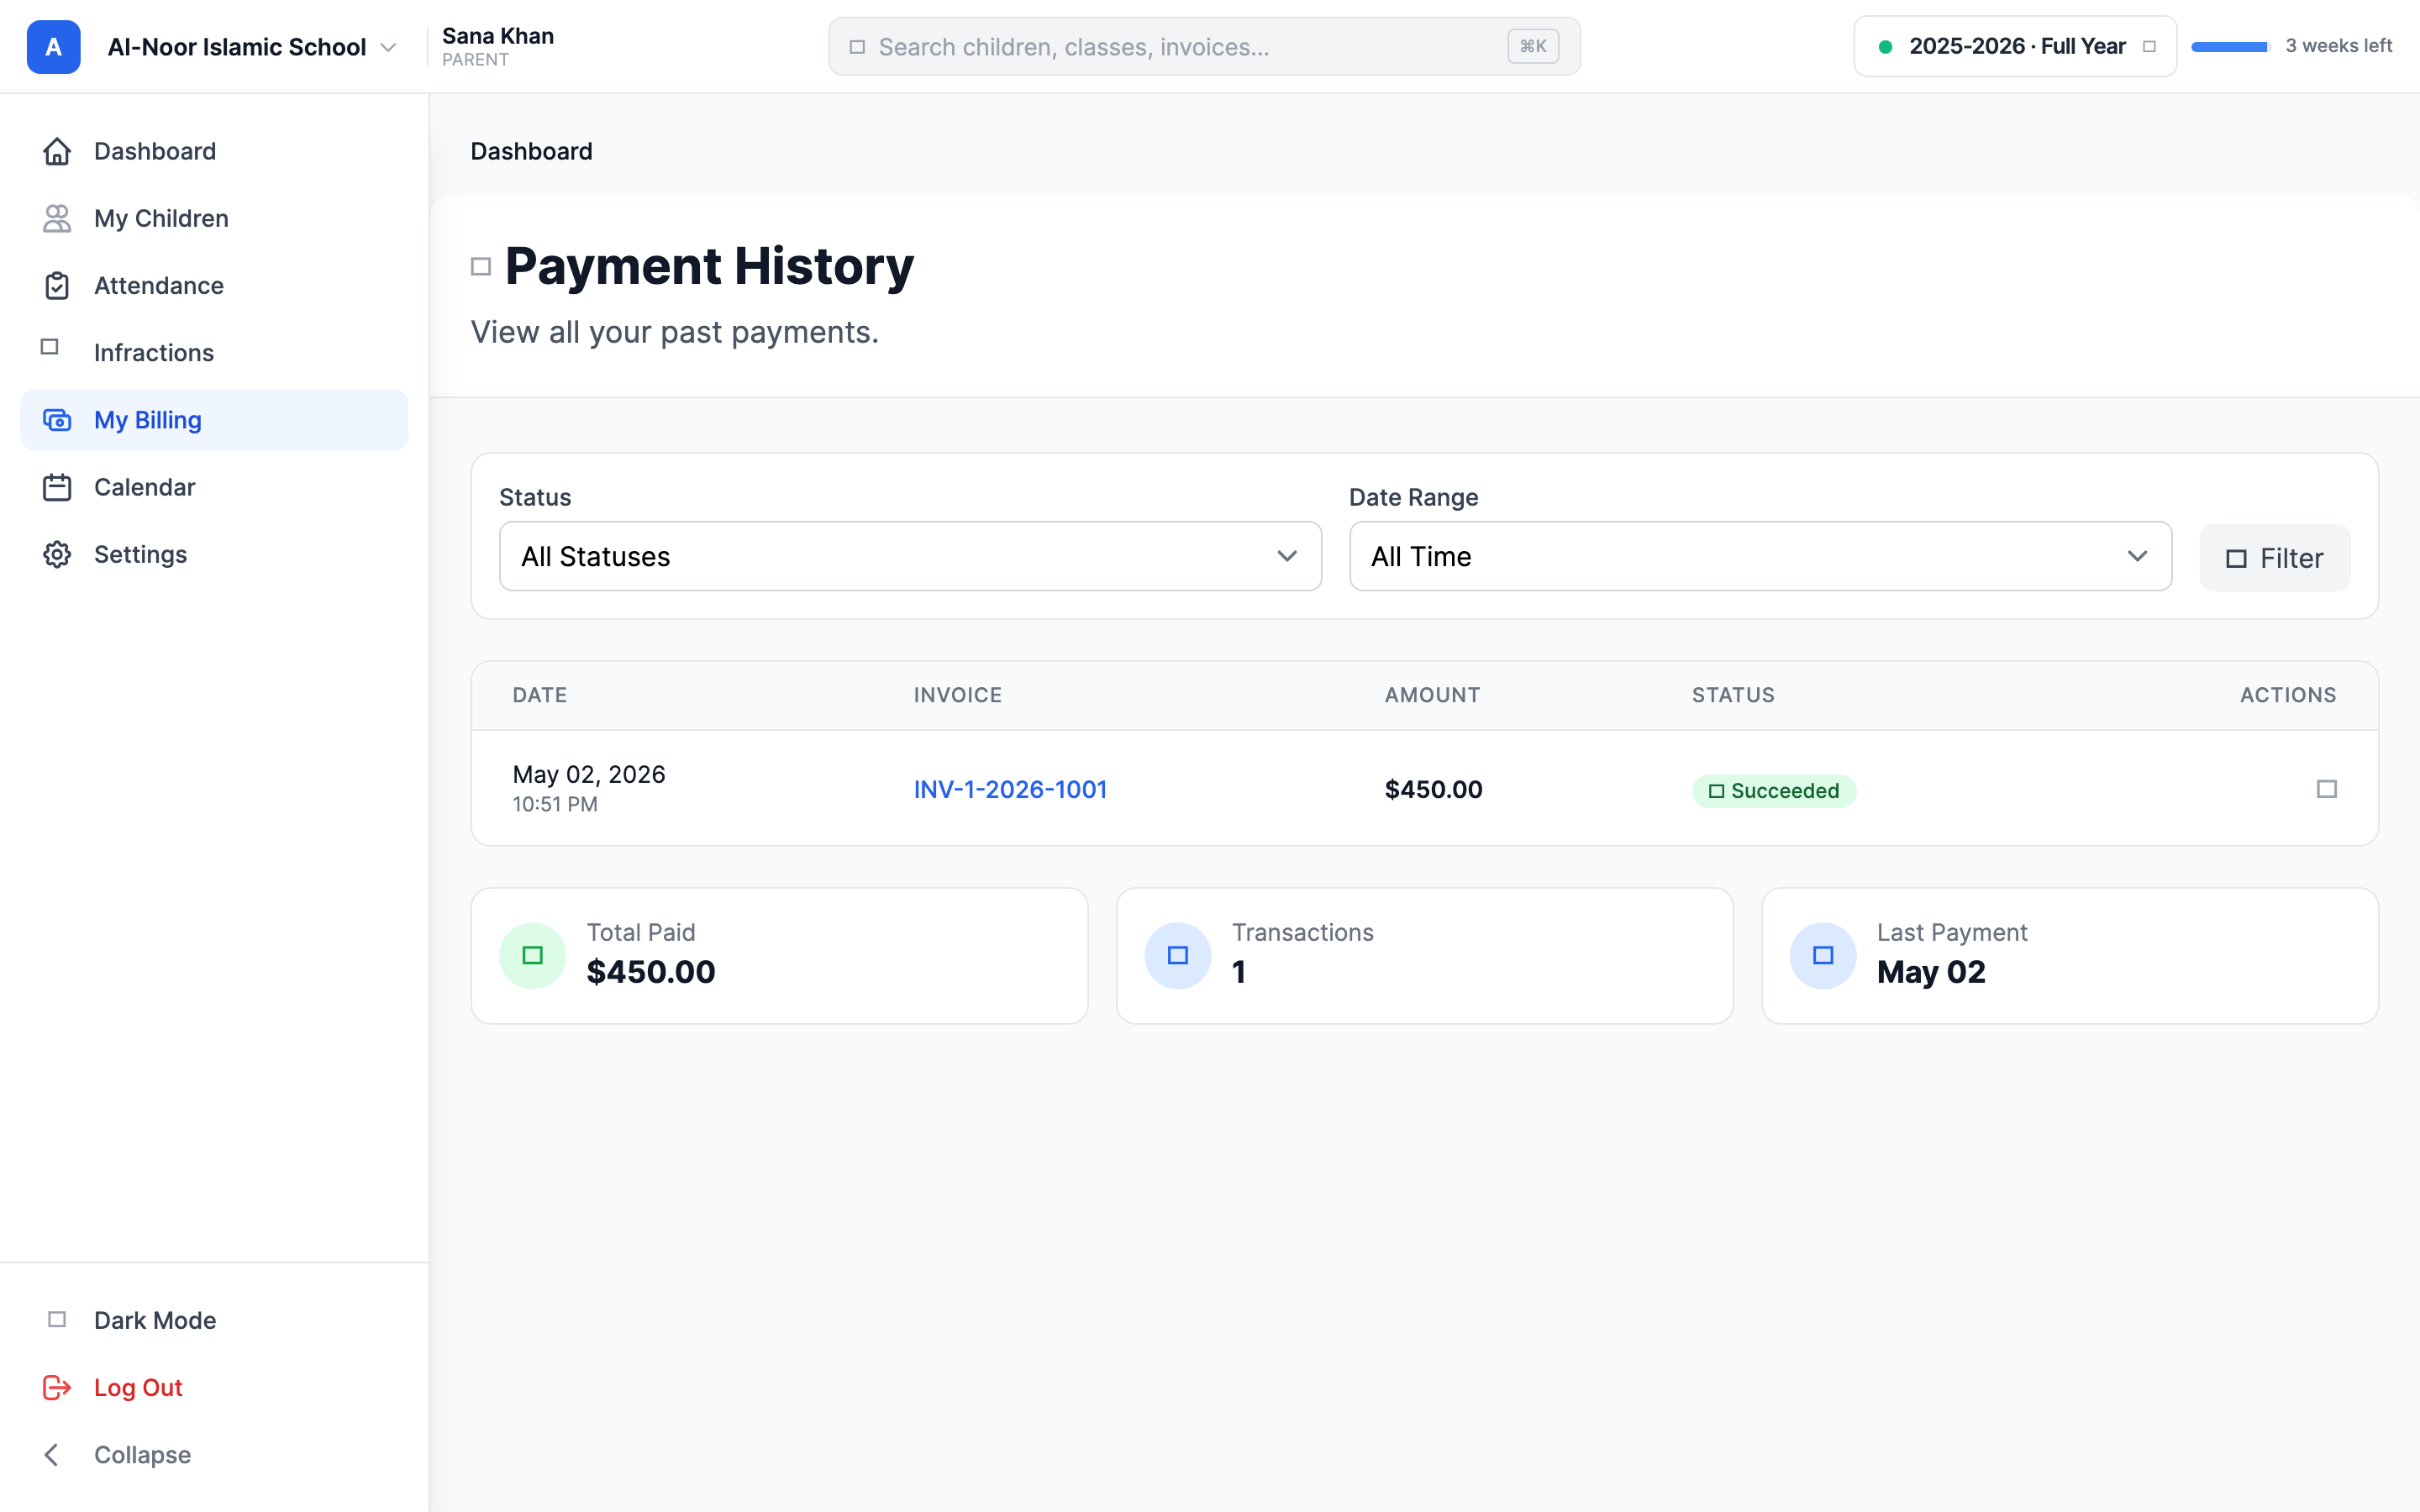Click the Total Paid $450.00 value
Screen dimensions: 2420x1512
(651, 972)
